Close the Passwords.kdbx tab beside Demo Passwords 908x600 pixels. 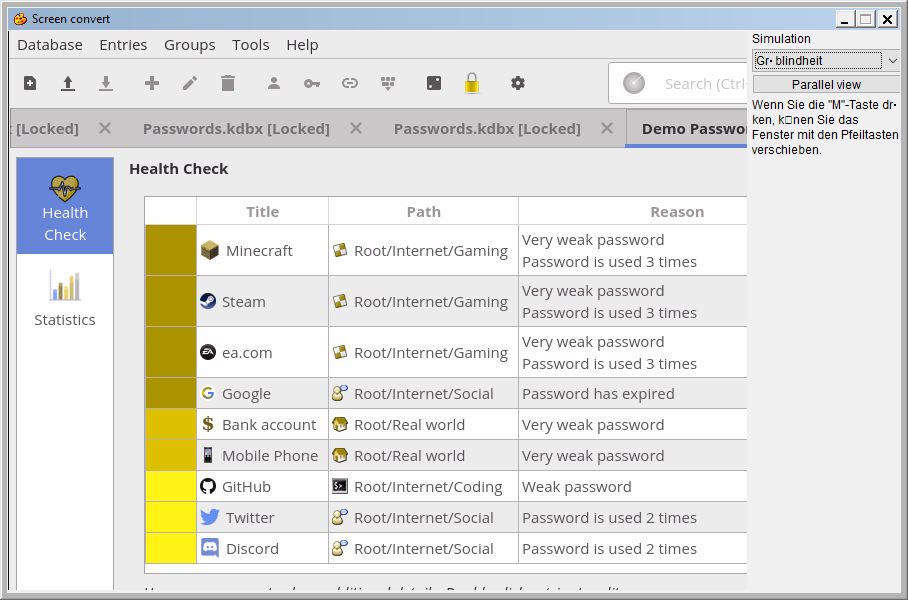607,128
